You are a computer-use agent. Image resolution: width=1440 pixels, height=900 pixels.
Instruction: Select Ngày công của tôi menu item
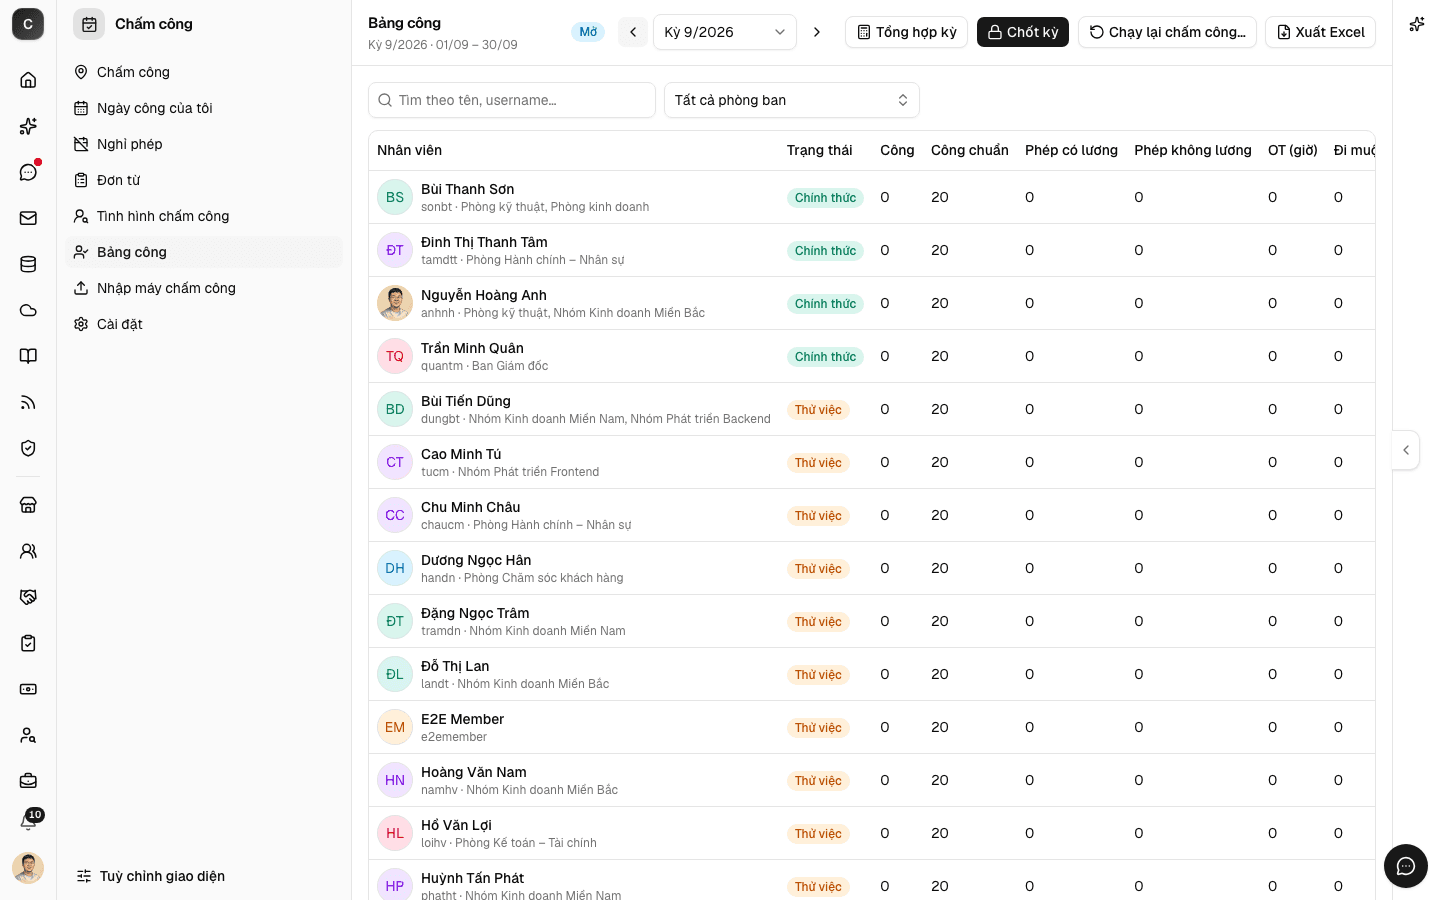(x=204, y=108)
